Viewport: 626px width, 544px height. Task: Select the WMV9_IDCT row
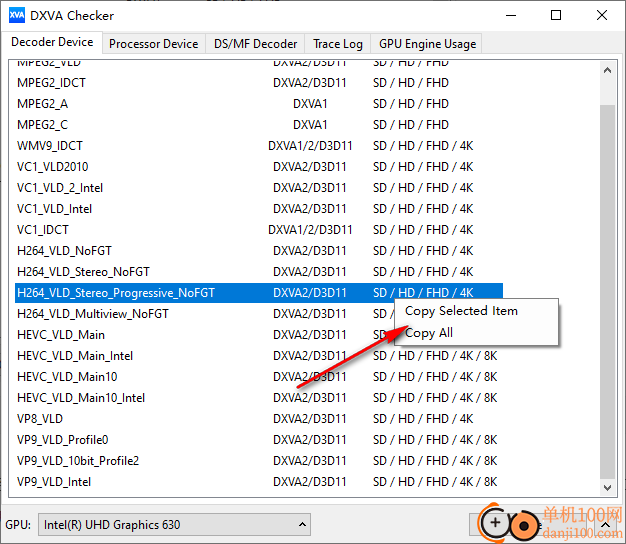point(259,146)
